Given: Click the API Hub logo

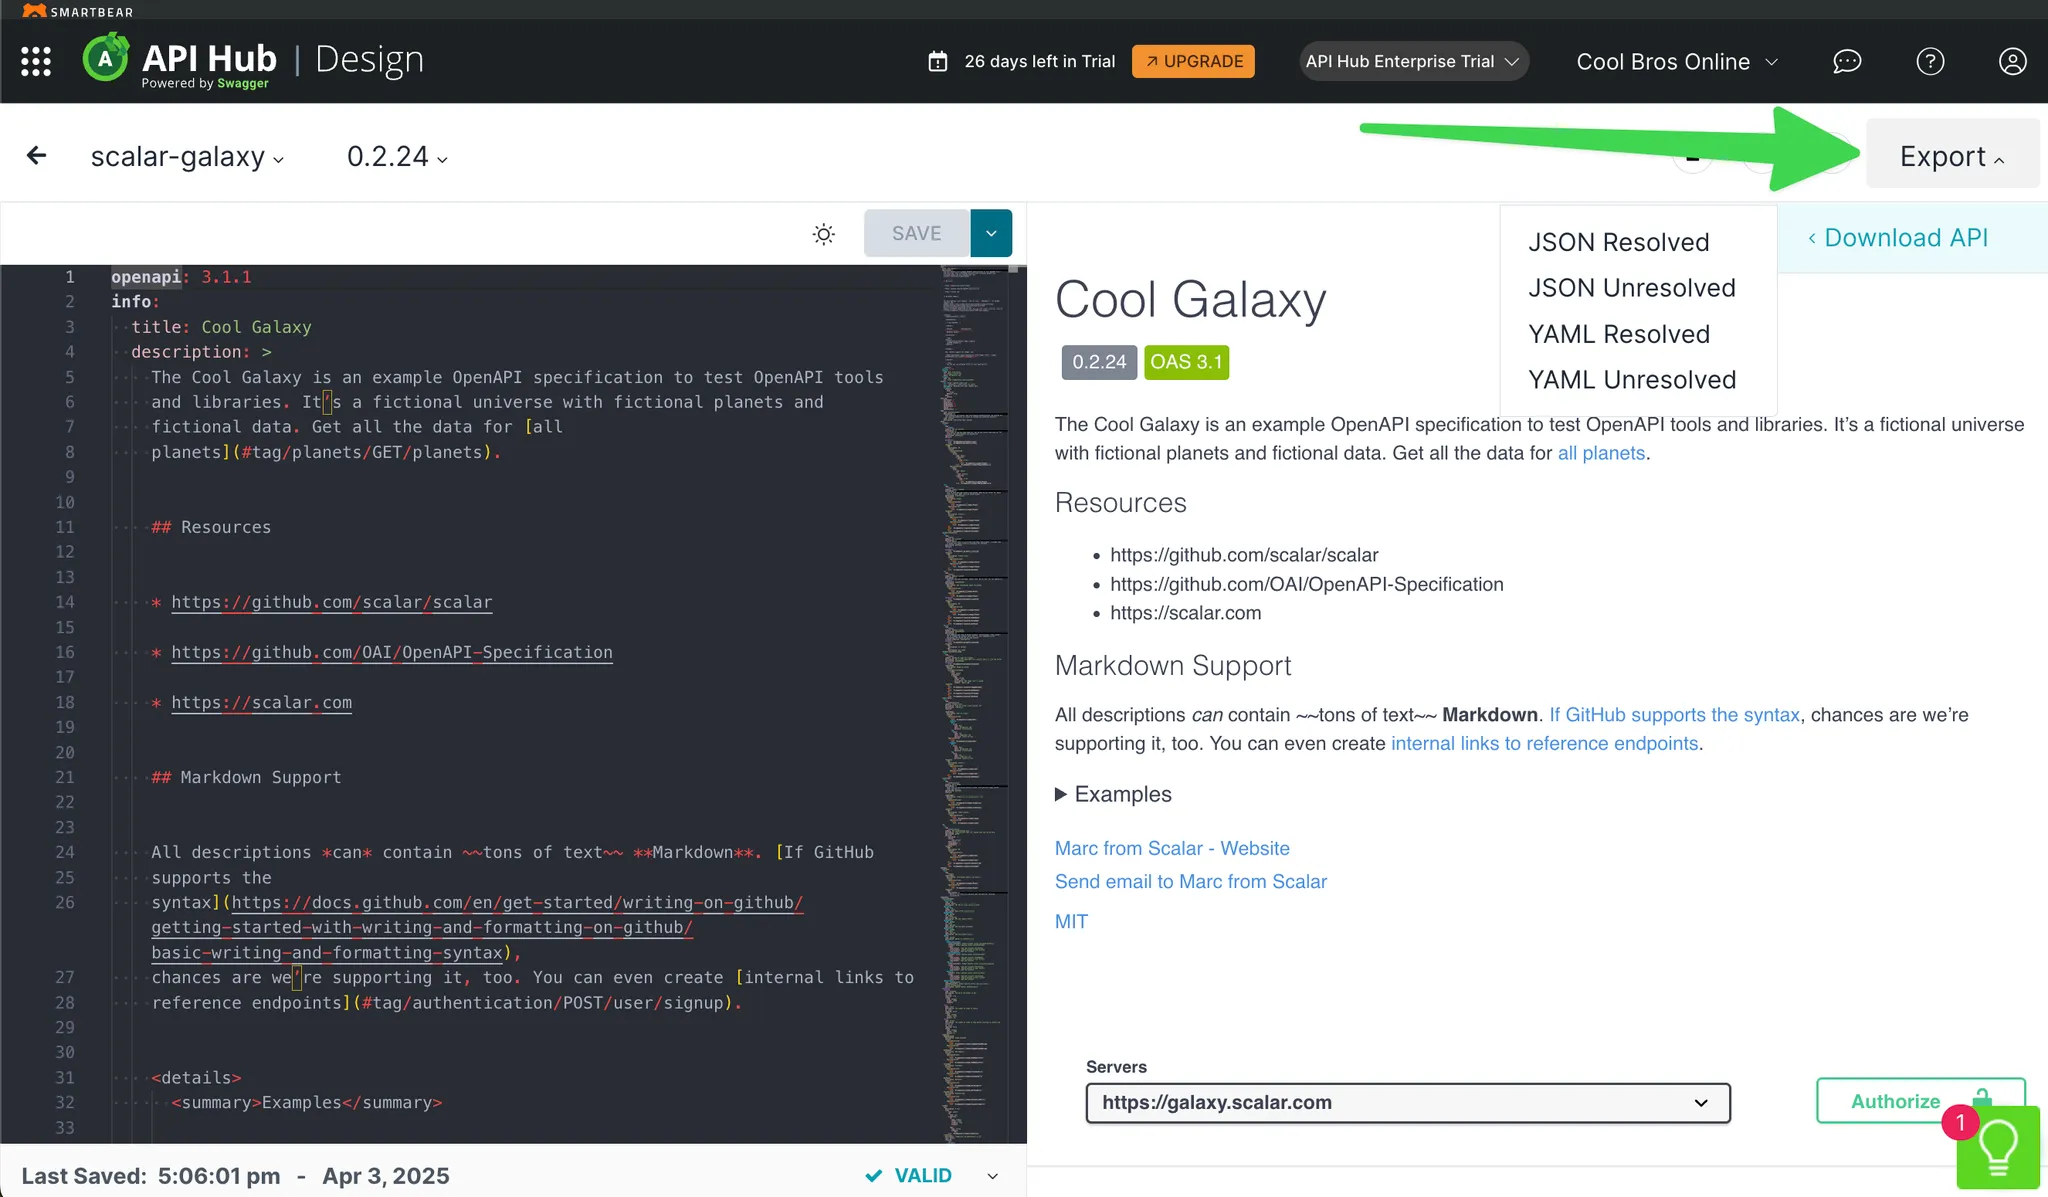Looking at the screenshot, I should pyautogui.click(x=106, y=57).
